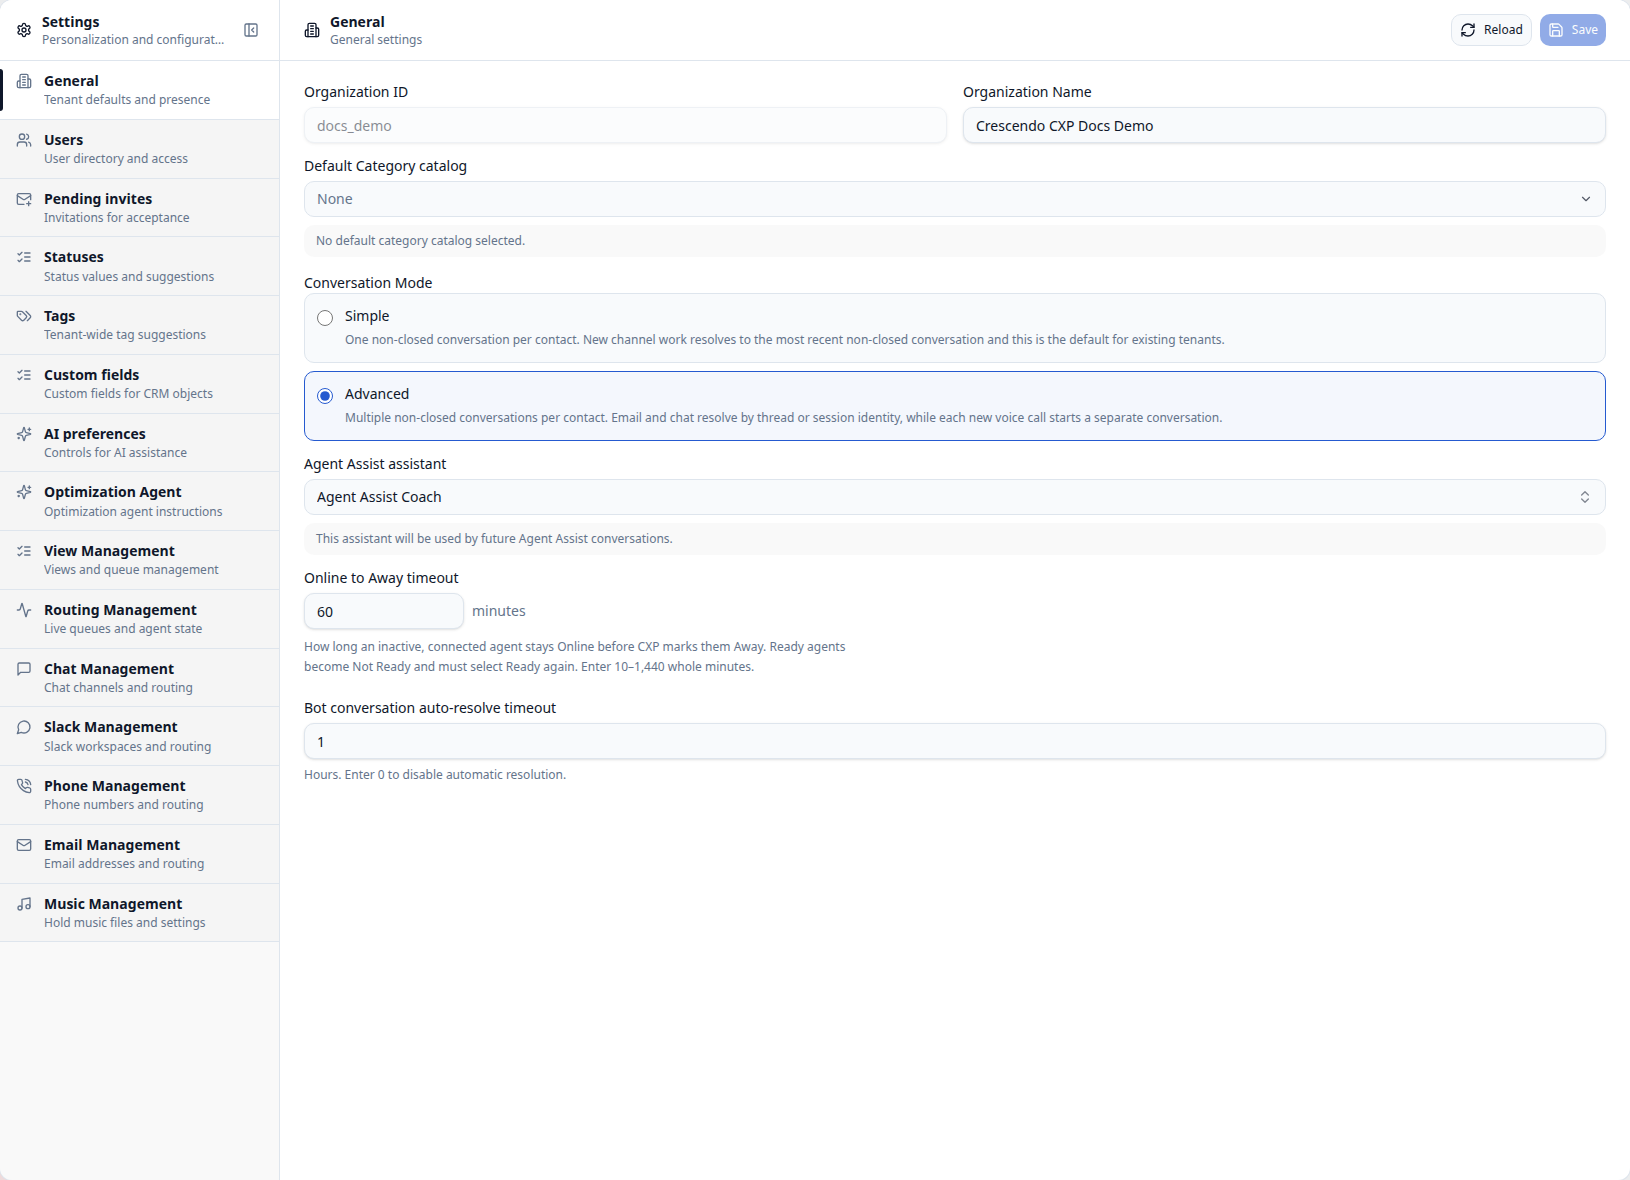Select the General settings section
This screenshot has width=1630, height=1180.
[139, 90]
